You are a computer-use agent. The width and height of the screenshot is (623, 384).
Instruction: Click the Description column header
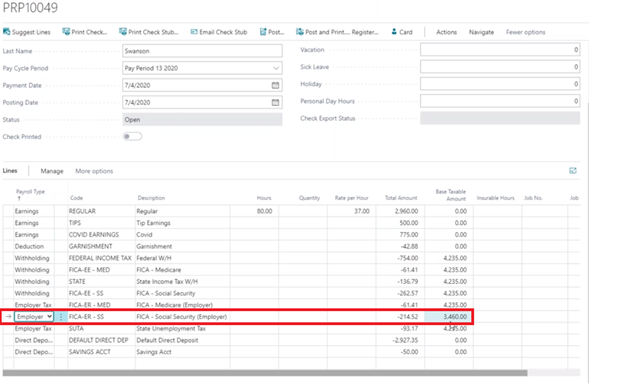click(151, 198)
